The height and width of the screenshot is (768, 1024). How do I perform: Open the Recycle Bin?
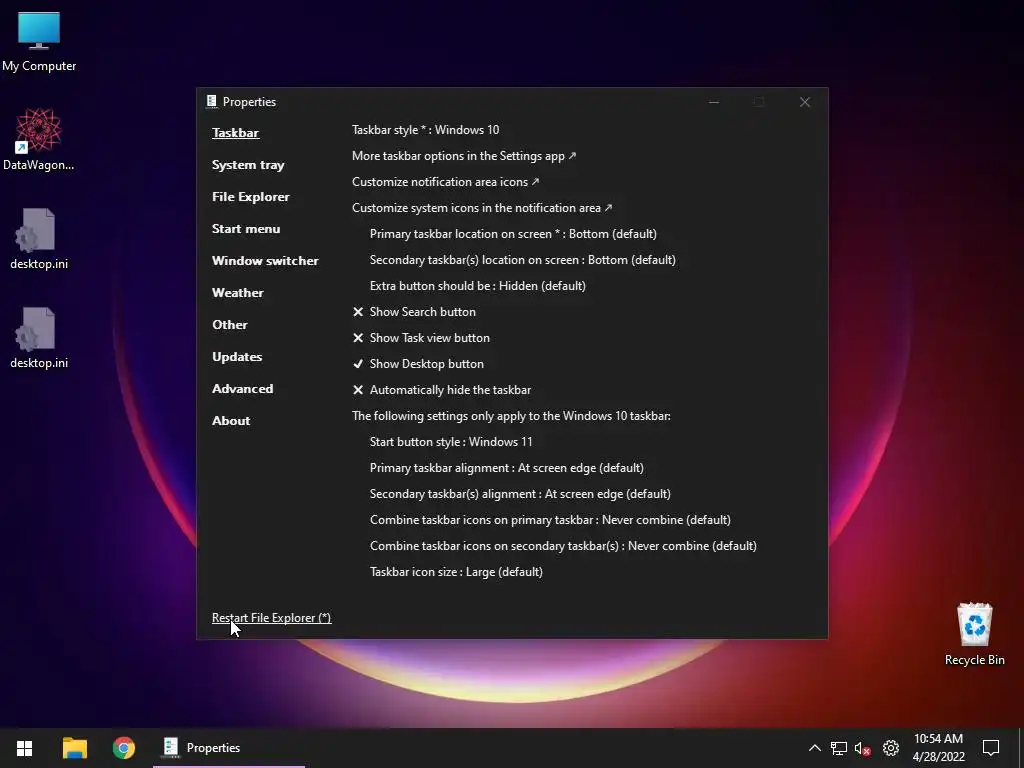coord(974,633)
